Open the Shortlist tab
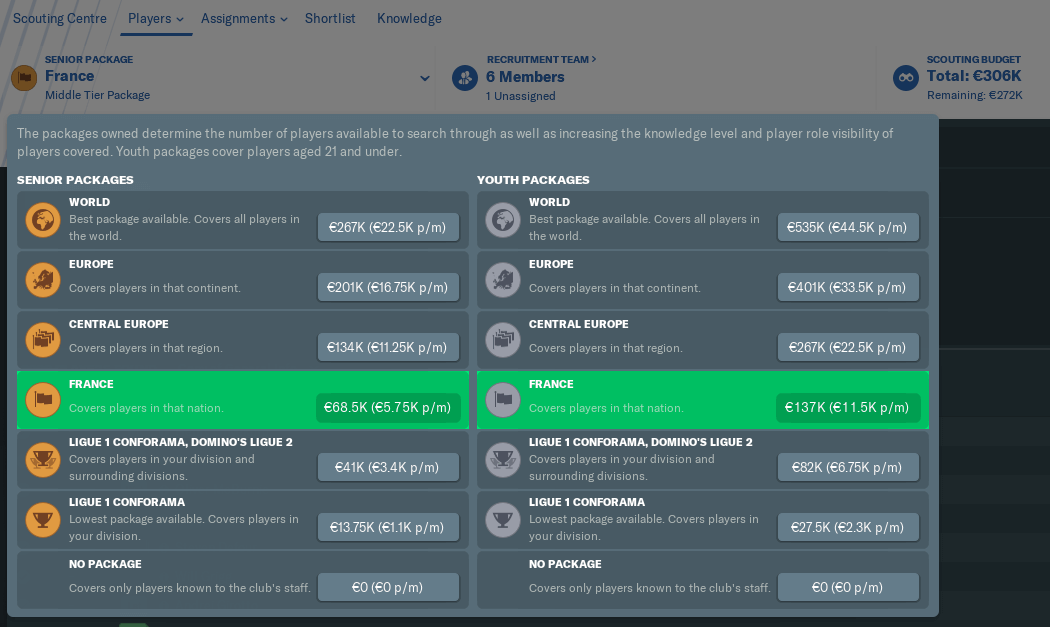1050x627 pixels. pos(330,19)
